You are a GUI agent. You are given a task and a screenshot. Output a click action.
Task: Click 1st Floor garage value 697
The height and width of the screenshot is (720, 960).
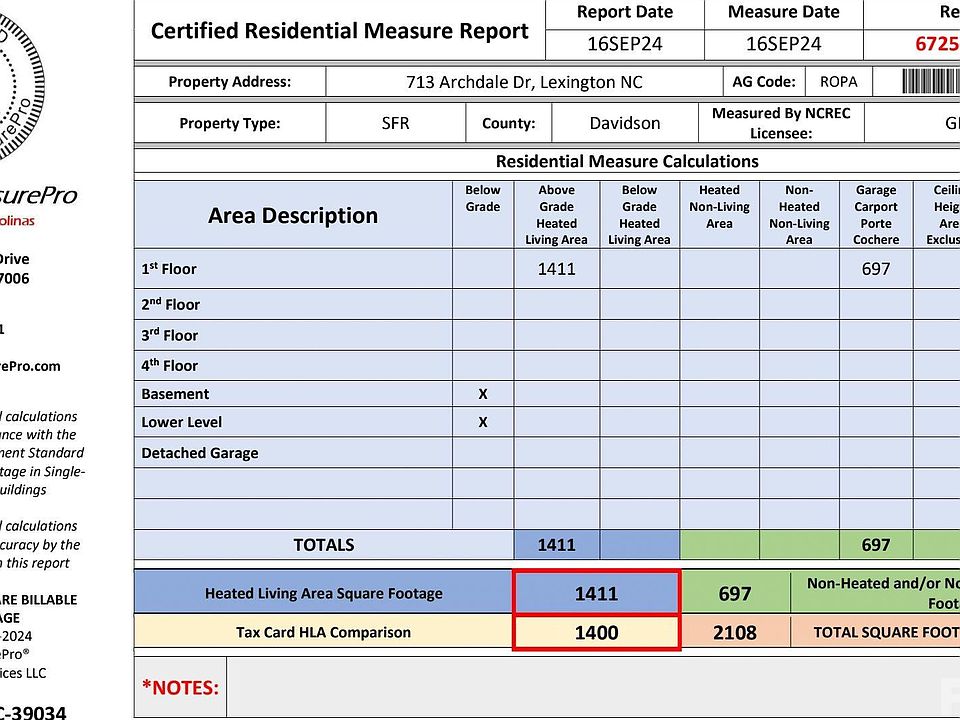pyautogui.click(x=875, y=269)
